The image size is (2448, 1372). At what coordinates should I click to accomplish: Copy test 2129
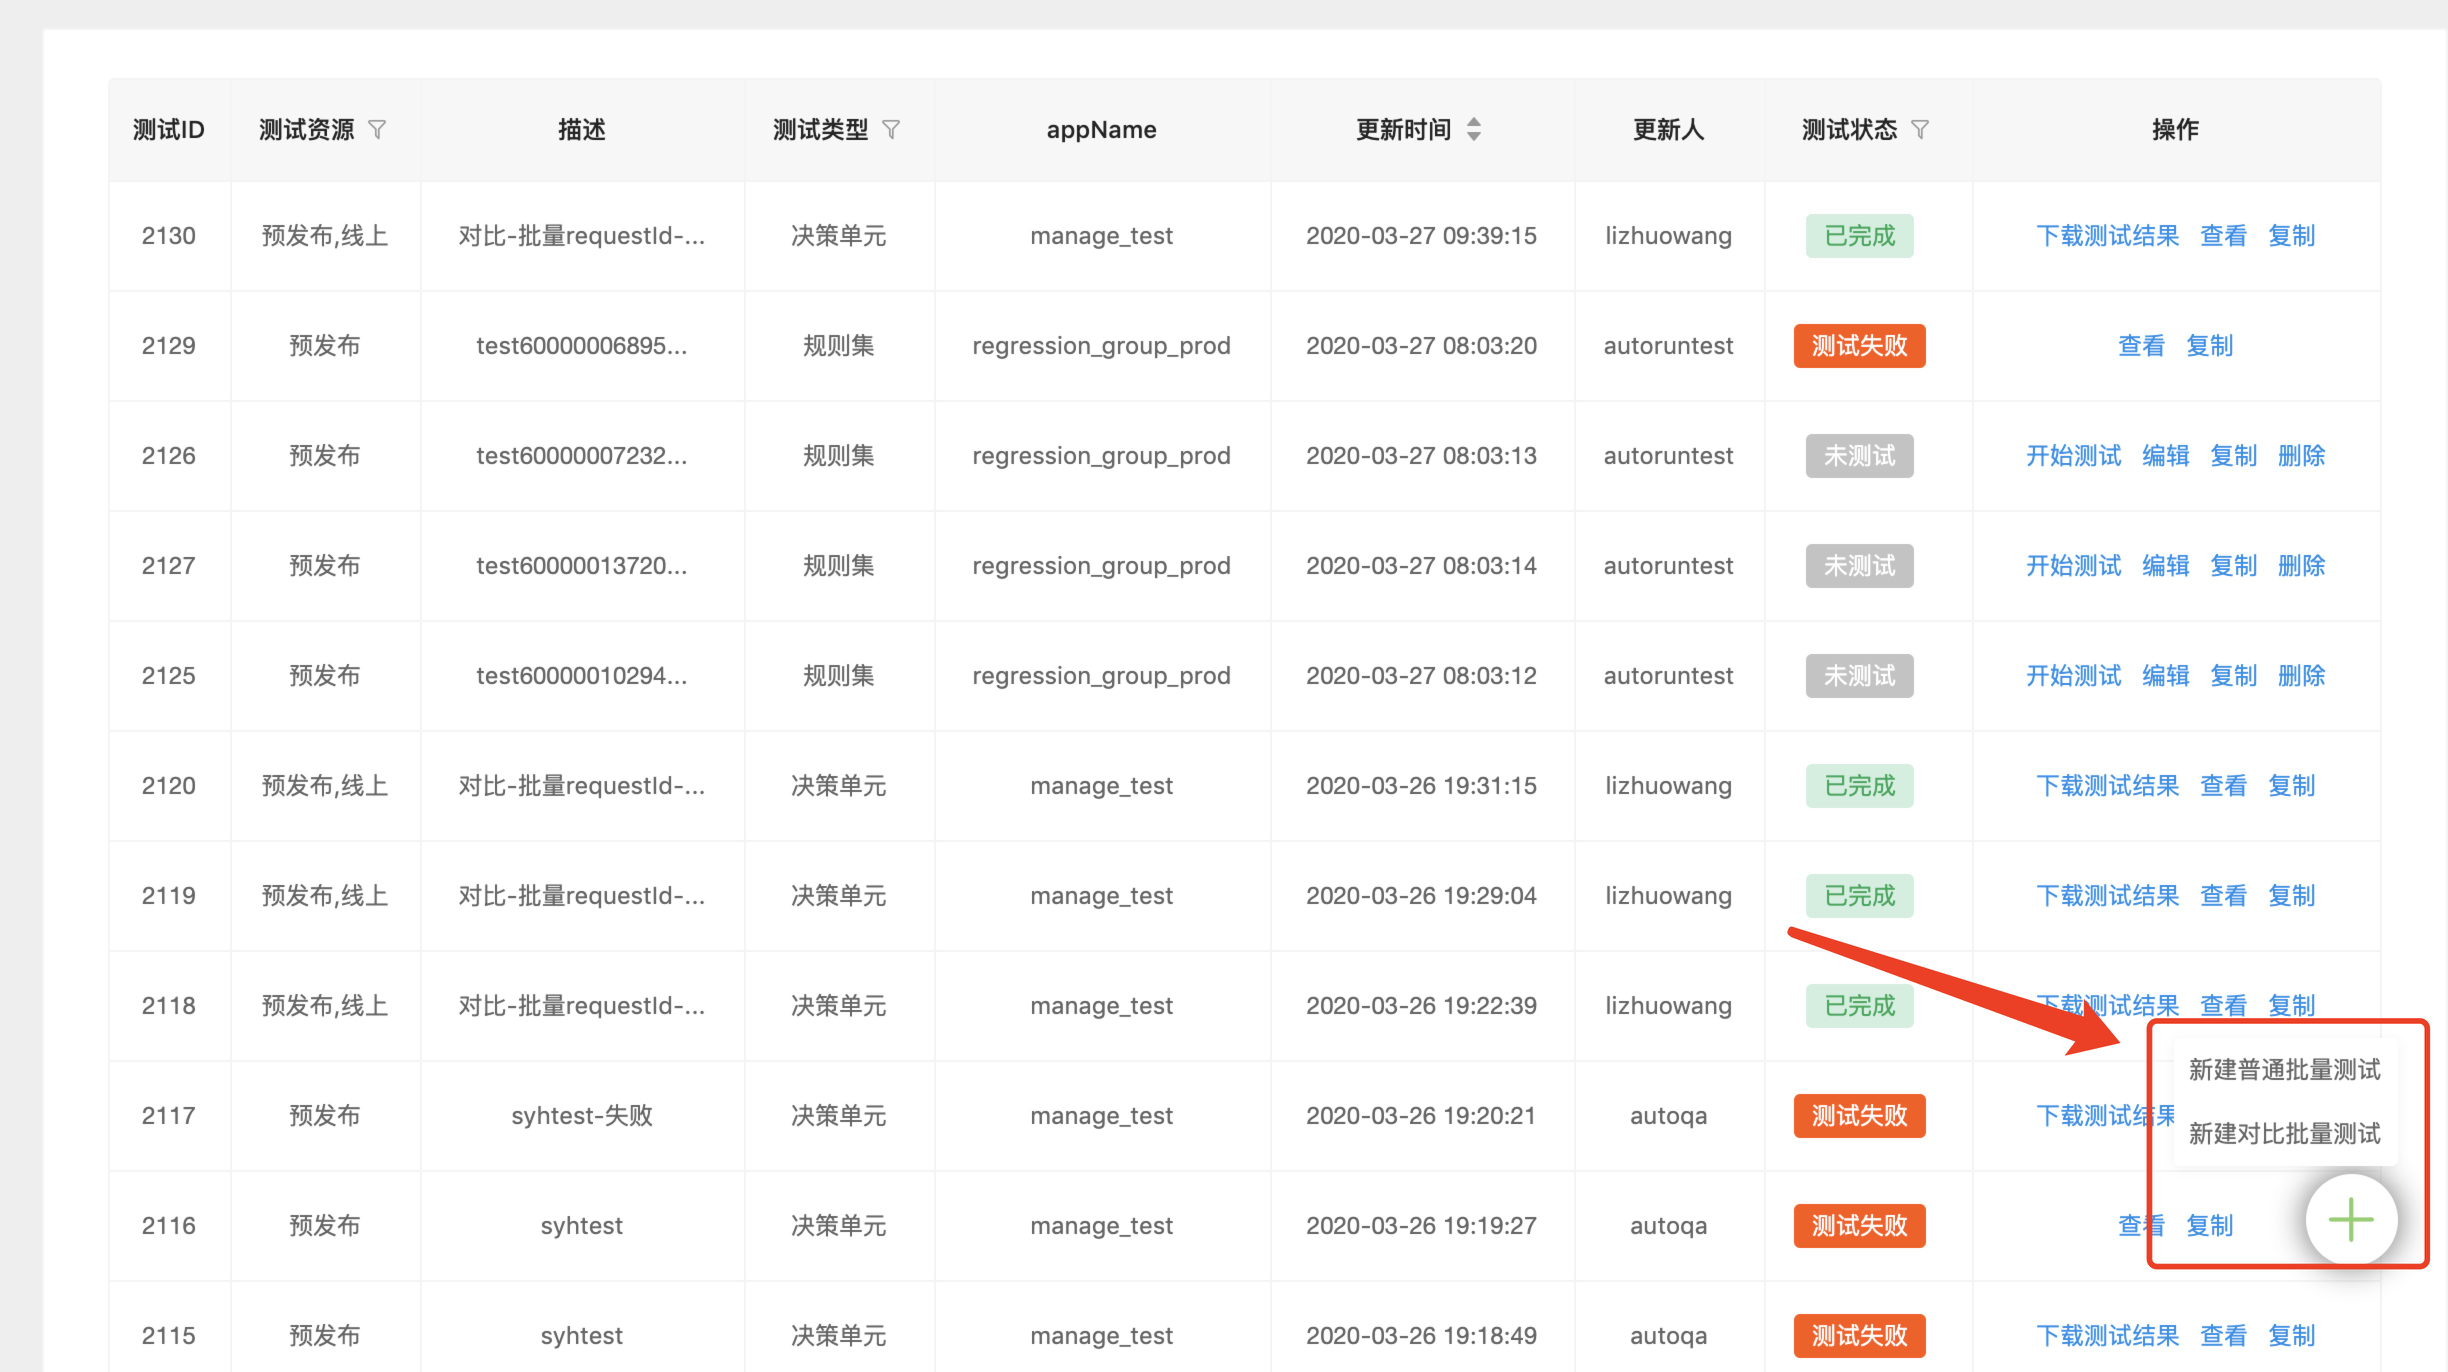2209,346
